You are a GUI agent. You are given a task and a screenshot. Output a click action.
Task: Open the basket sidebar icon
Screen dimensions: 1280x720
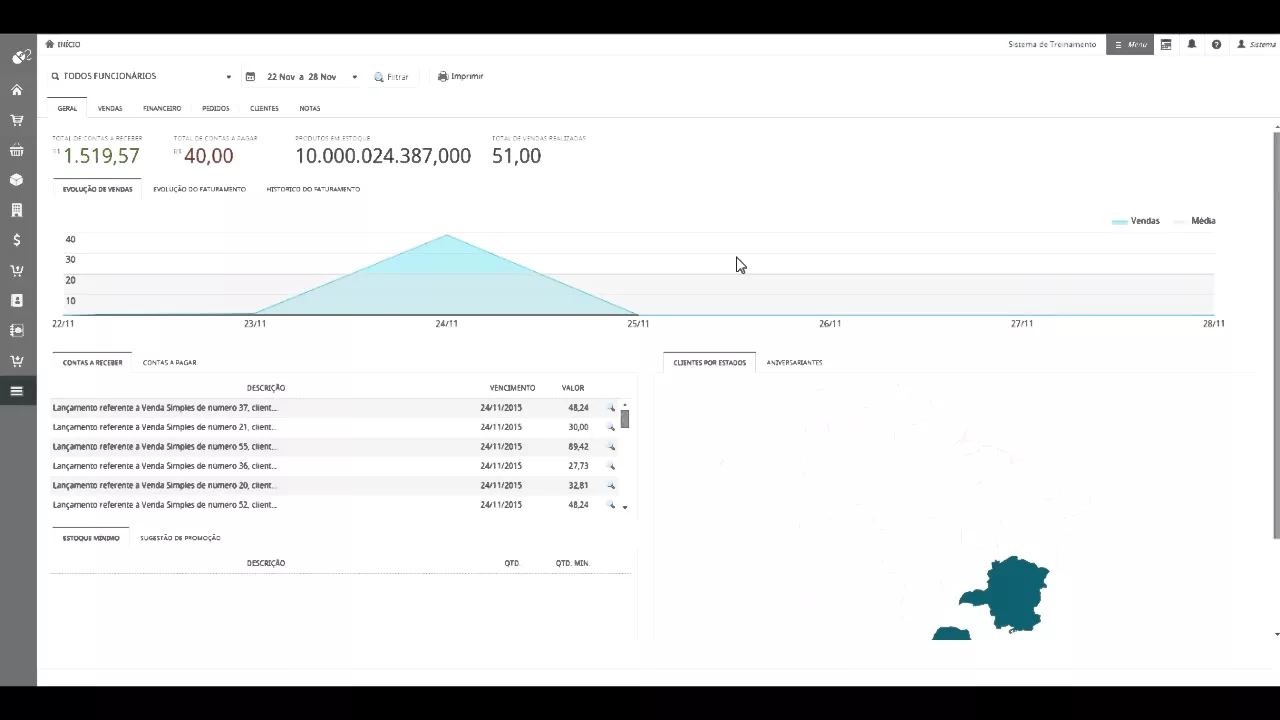tap(17, 150)
